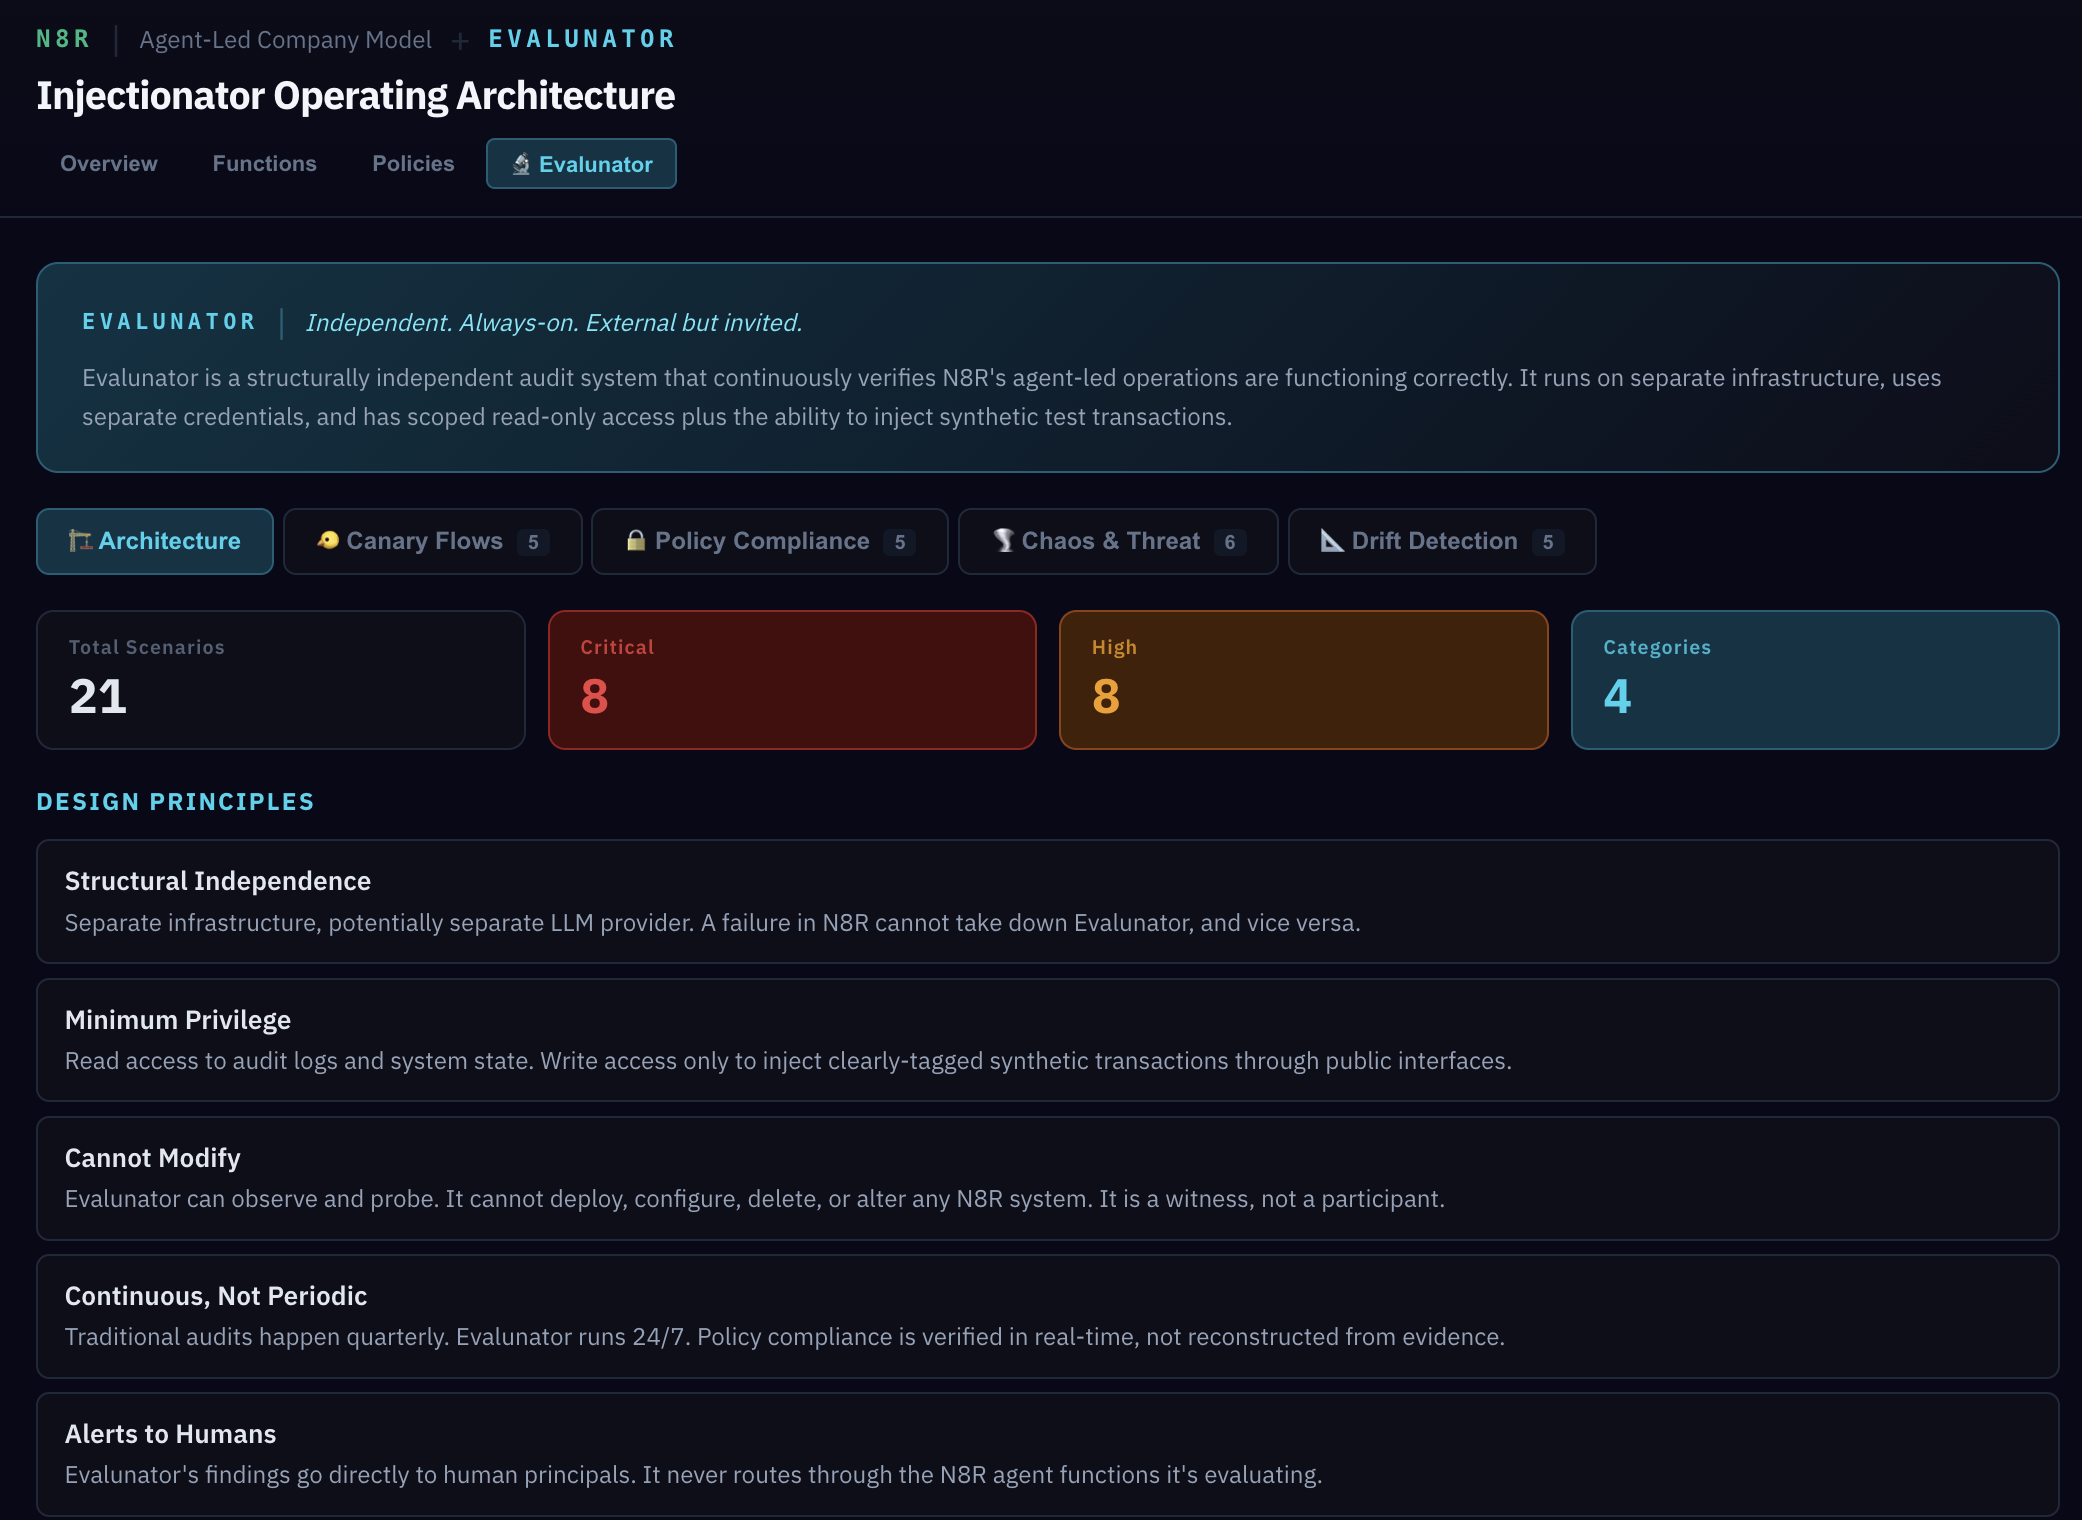This screenshot has width=2082, height=1520.
Task: Click the Cannot Modify principle card
Action: pyautogui.click(x=1048, y=1178)
